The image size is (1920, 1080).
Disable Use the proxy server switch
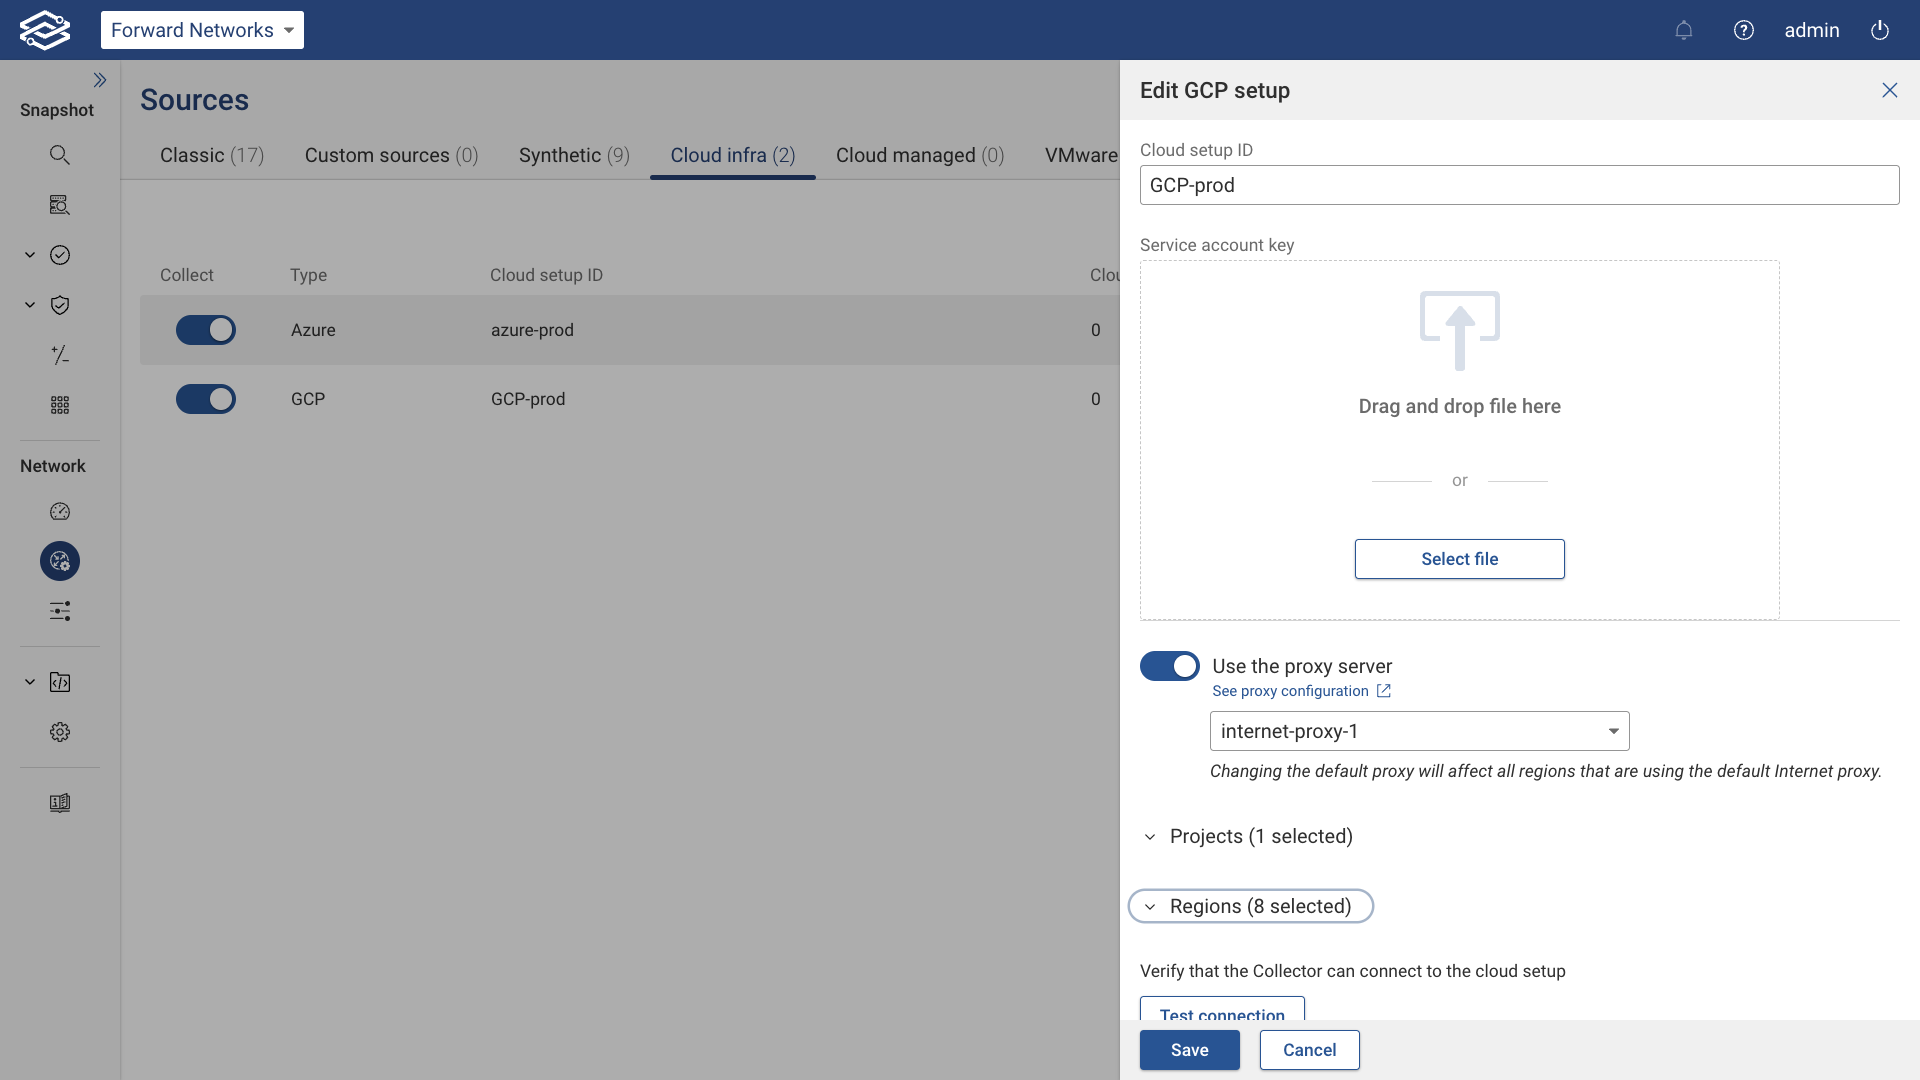pos(1170,666)
